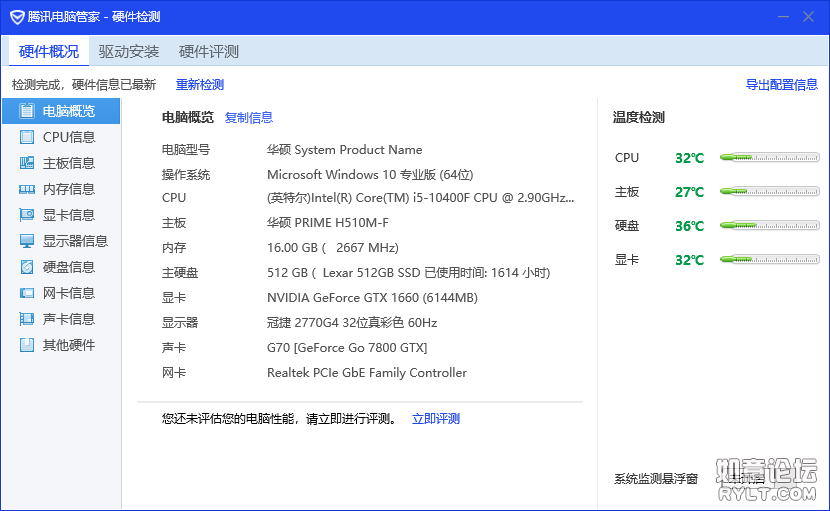Click the 显卡 temperature reading 32℃
830x511 pixels.
[x=689, y=260]
